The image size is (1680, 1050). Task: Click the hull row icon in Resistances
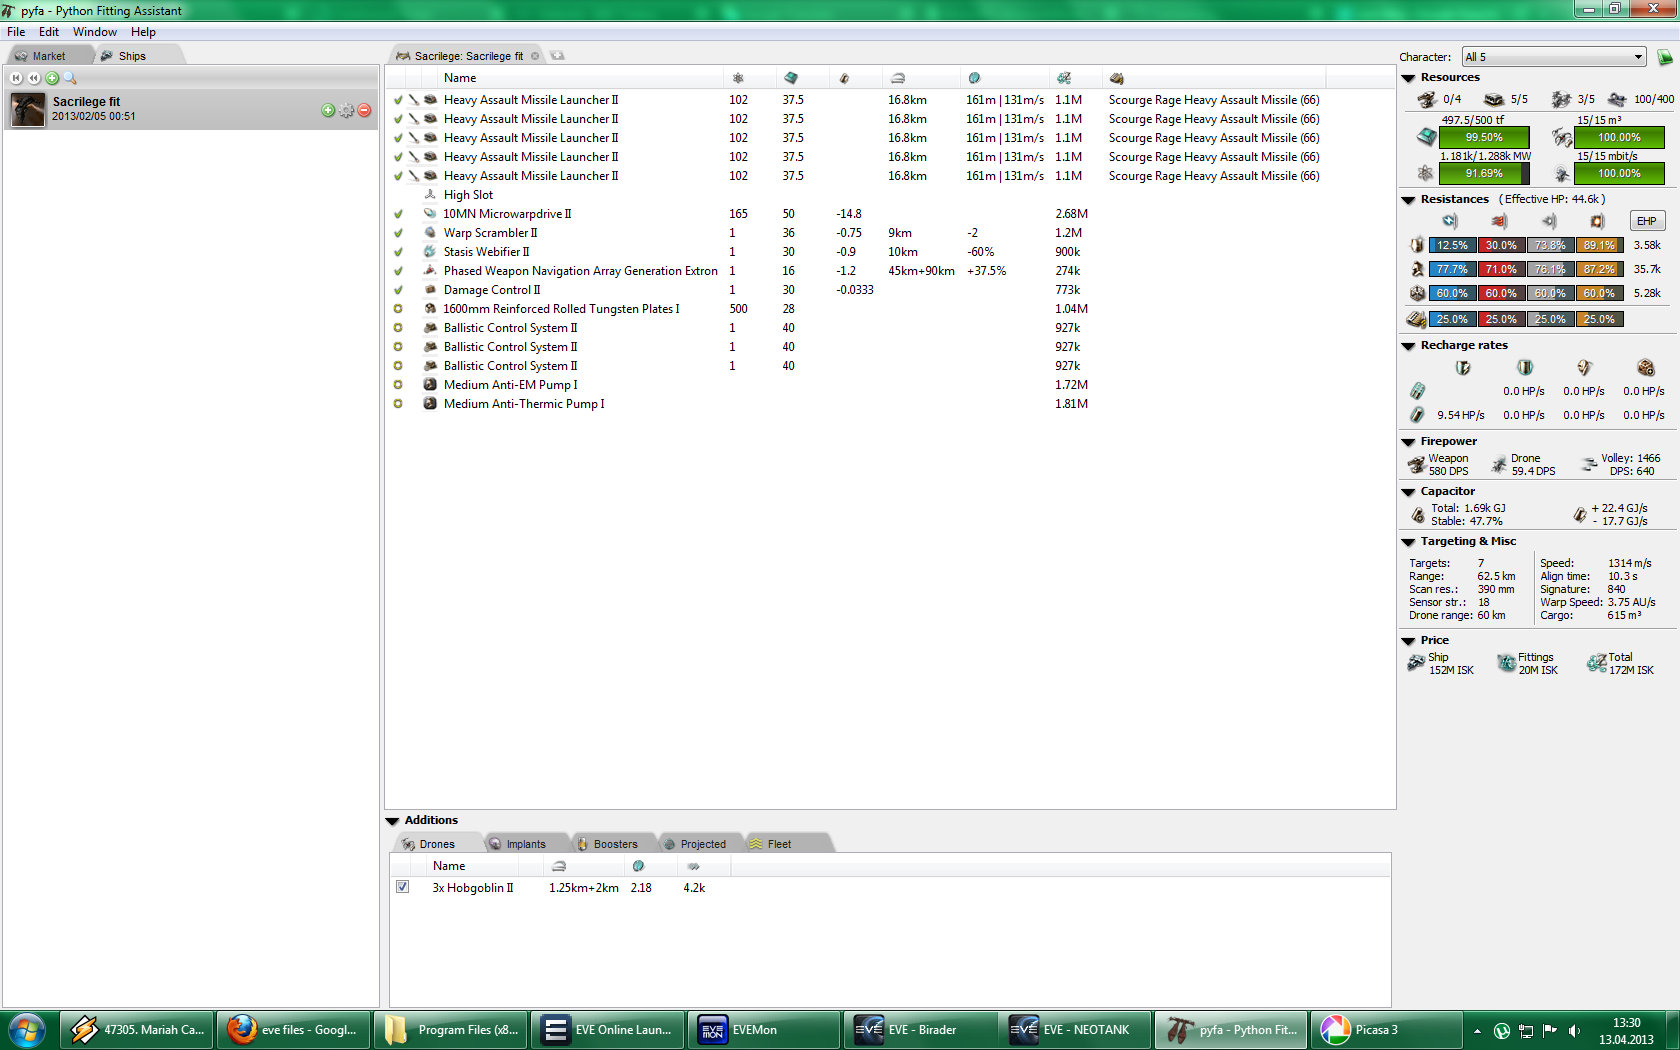[x=1417, y=293]
